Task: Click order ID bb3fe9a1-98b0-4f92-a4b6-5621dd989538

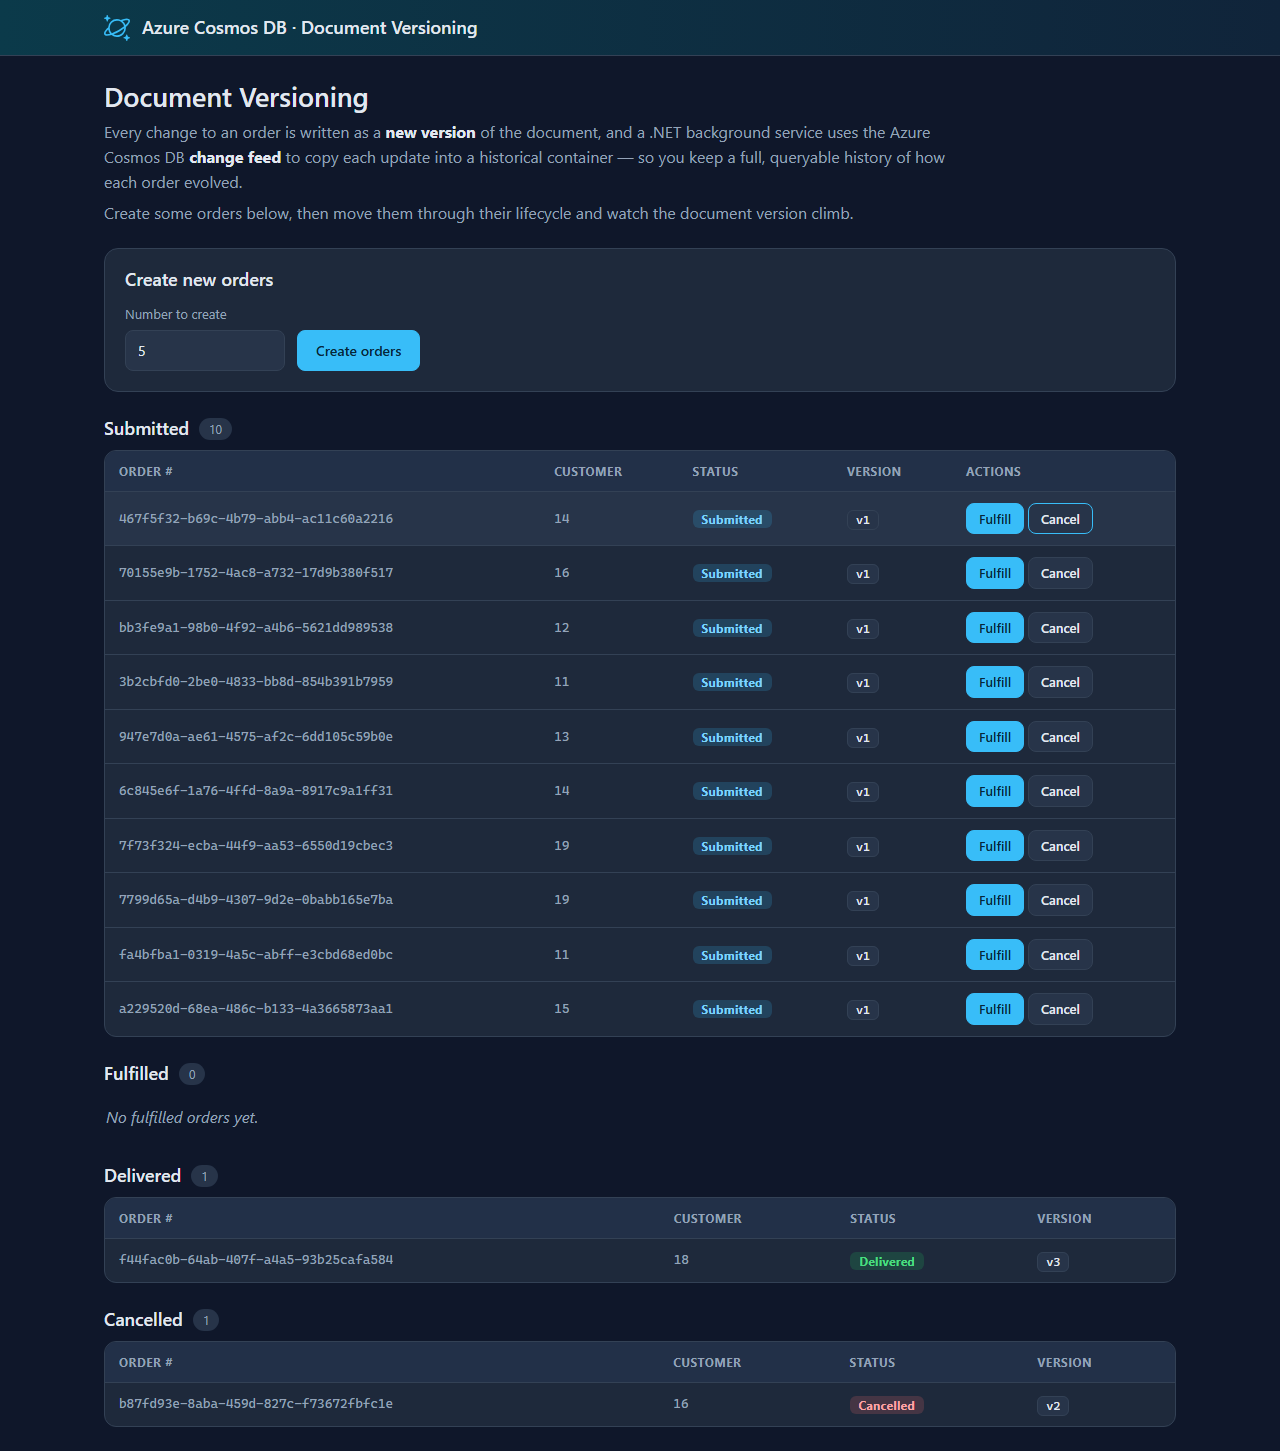Action: (x=256, y=627)
